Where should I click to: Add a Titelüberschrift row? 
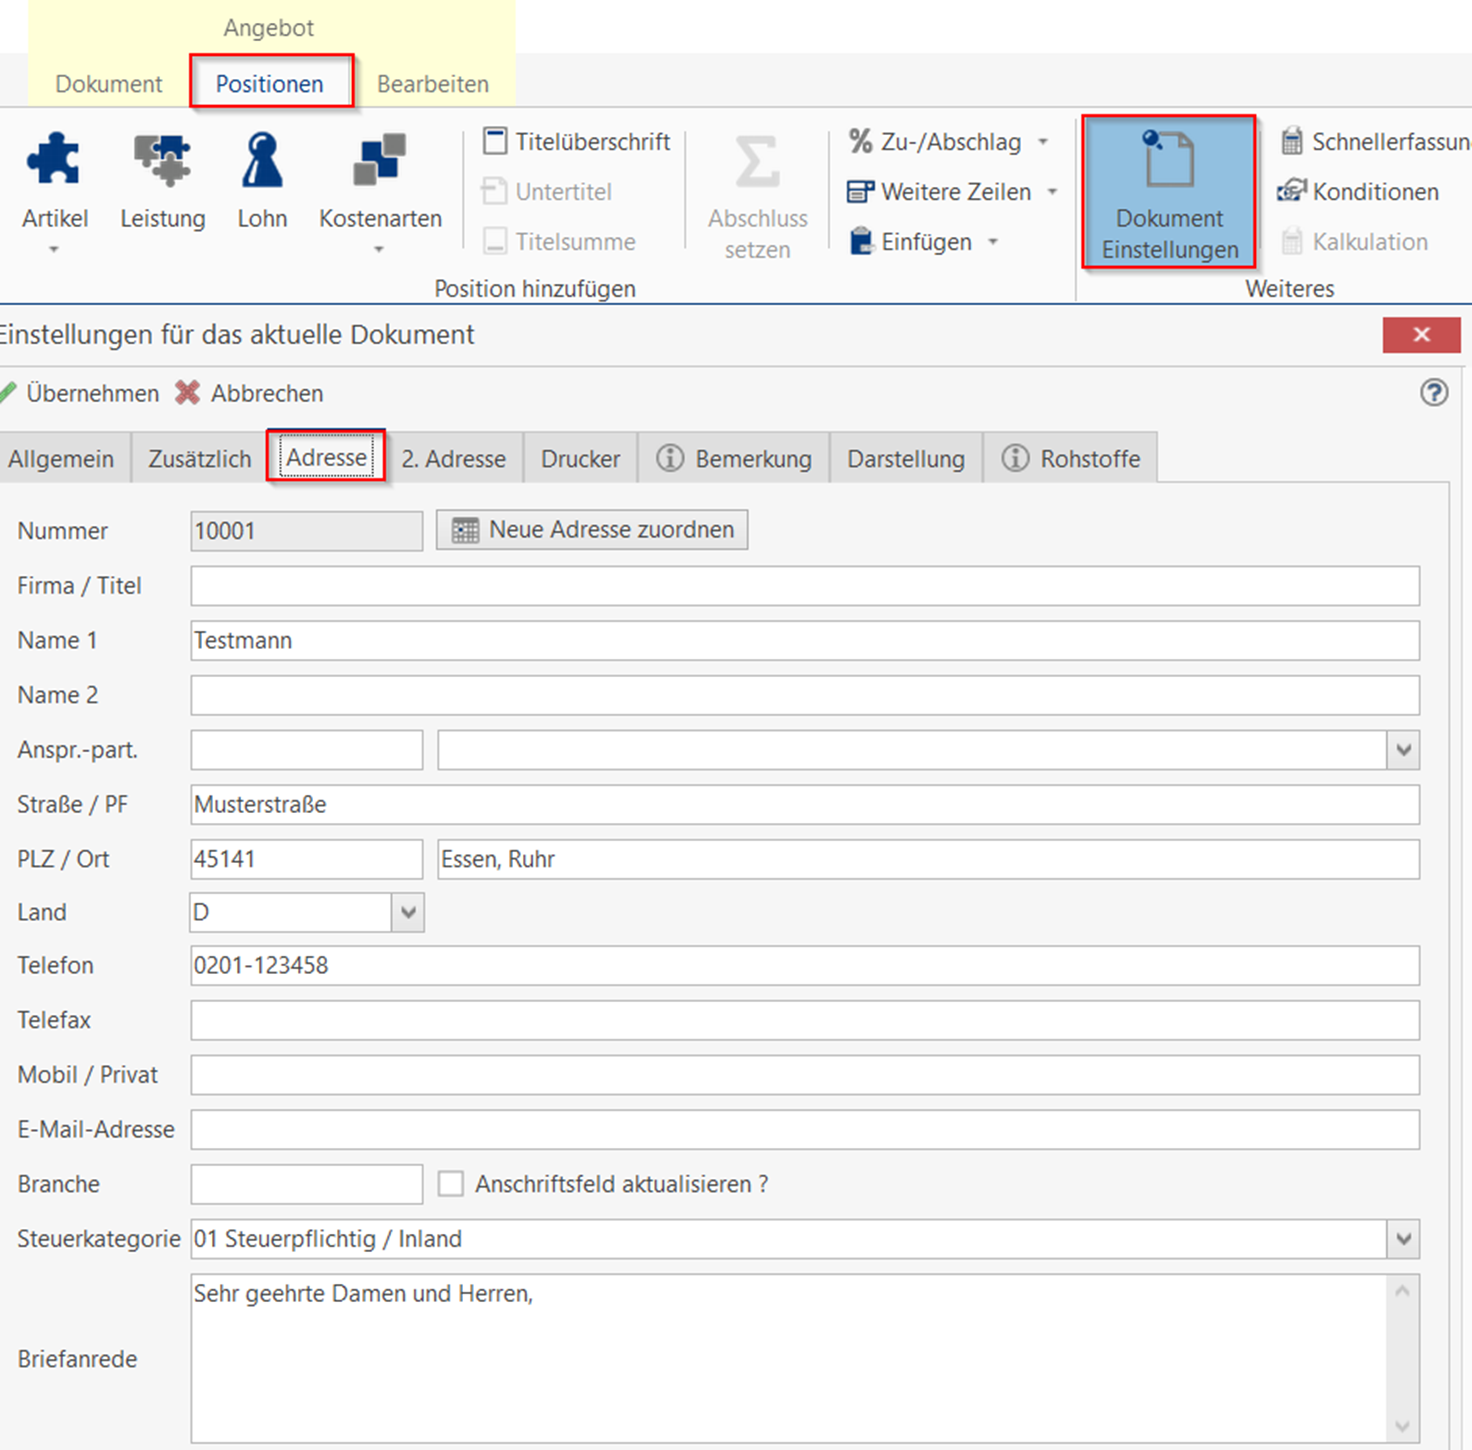(x=576, y=142)
